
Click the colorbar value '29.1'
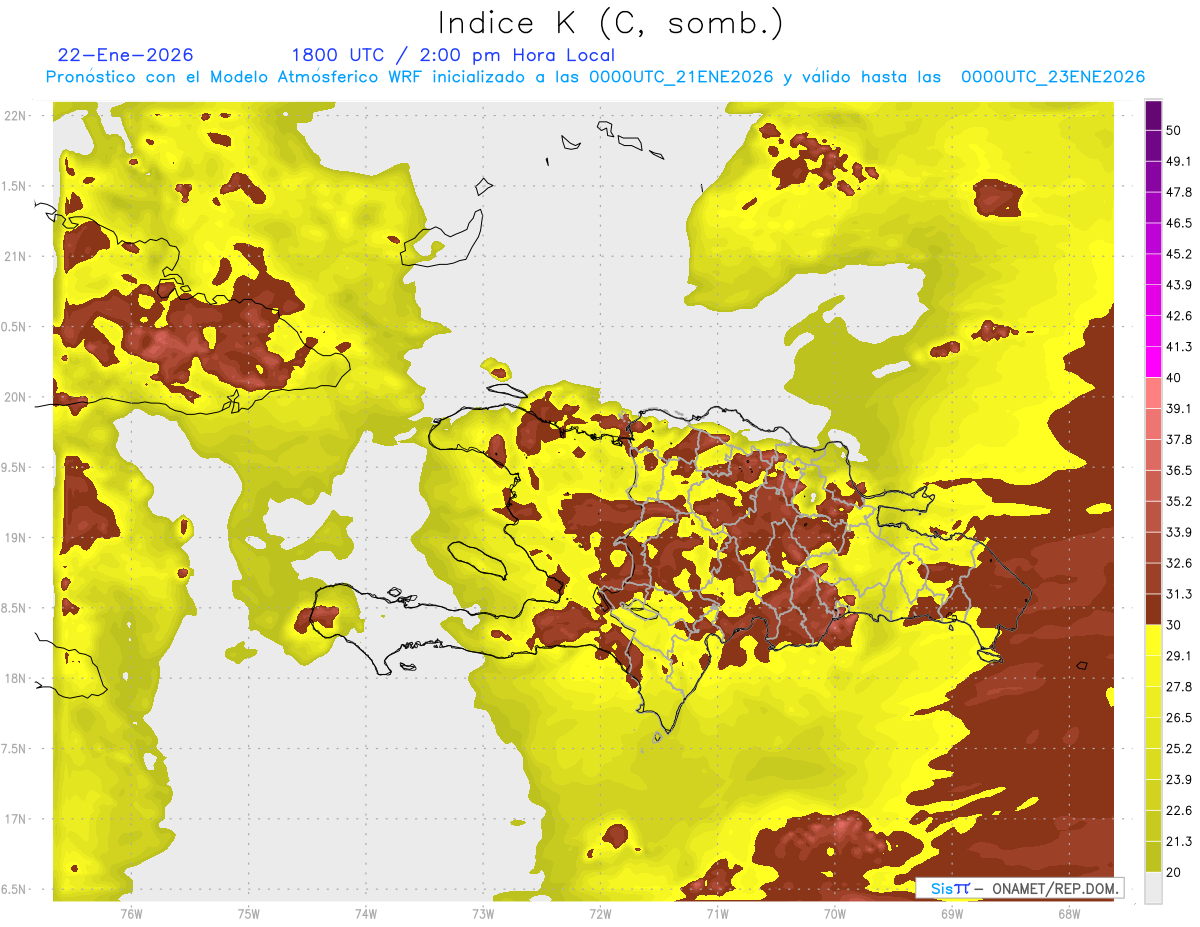pos(1179,656)
